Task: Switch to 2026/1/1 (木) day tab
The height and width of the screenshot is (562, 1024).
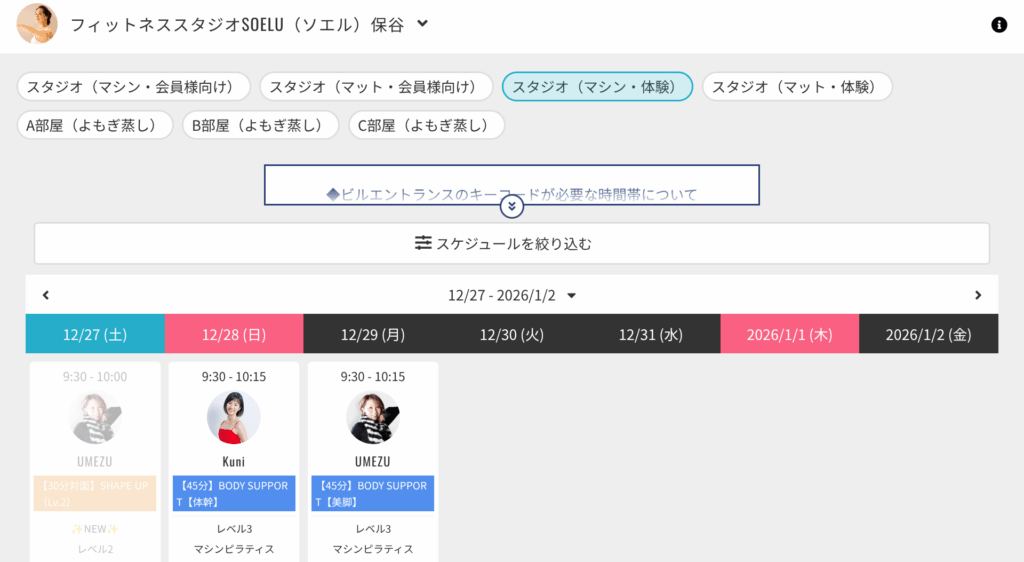Action: [x=789, y=334]
